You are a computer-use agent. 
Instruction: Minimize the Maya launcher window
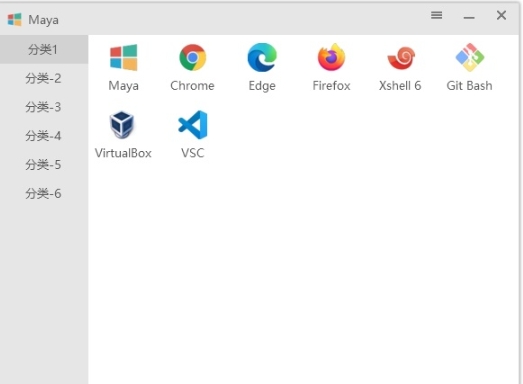(469, 17)
